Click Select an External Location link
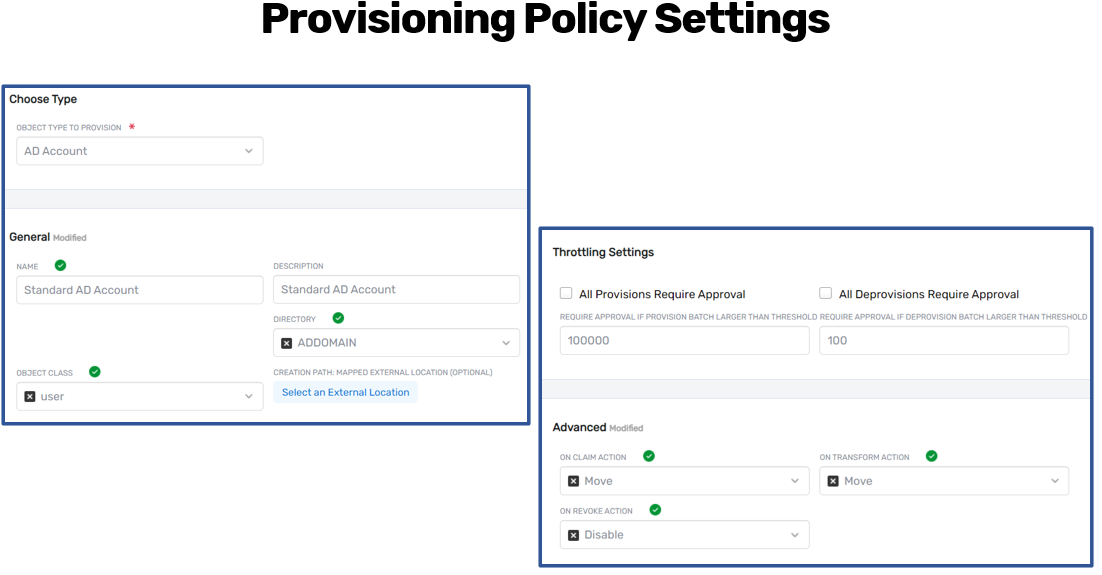This screenshot has height=575, width=1102. pos(346,392)
